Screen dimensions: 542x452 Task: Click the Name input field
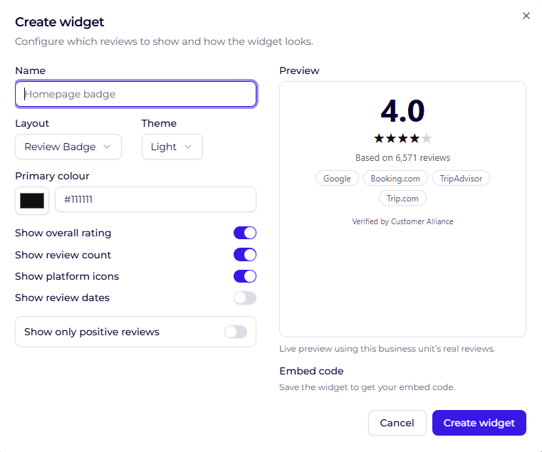(x=136, y=94)
